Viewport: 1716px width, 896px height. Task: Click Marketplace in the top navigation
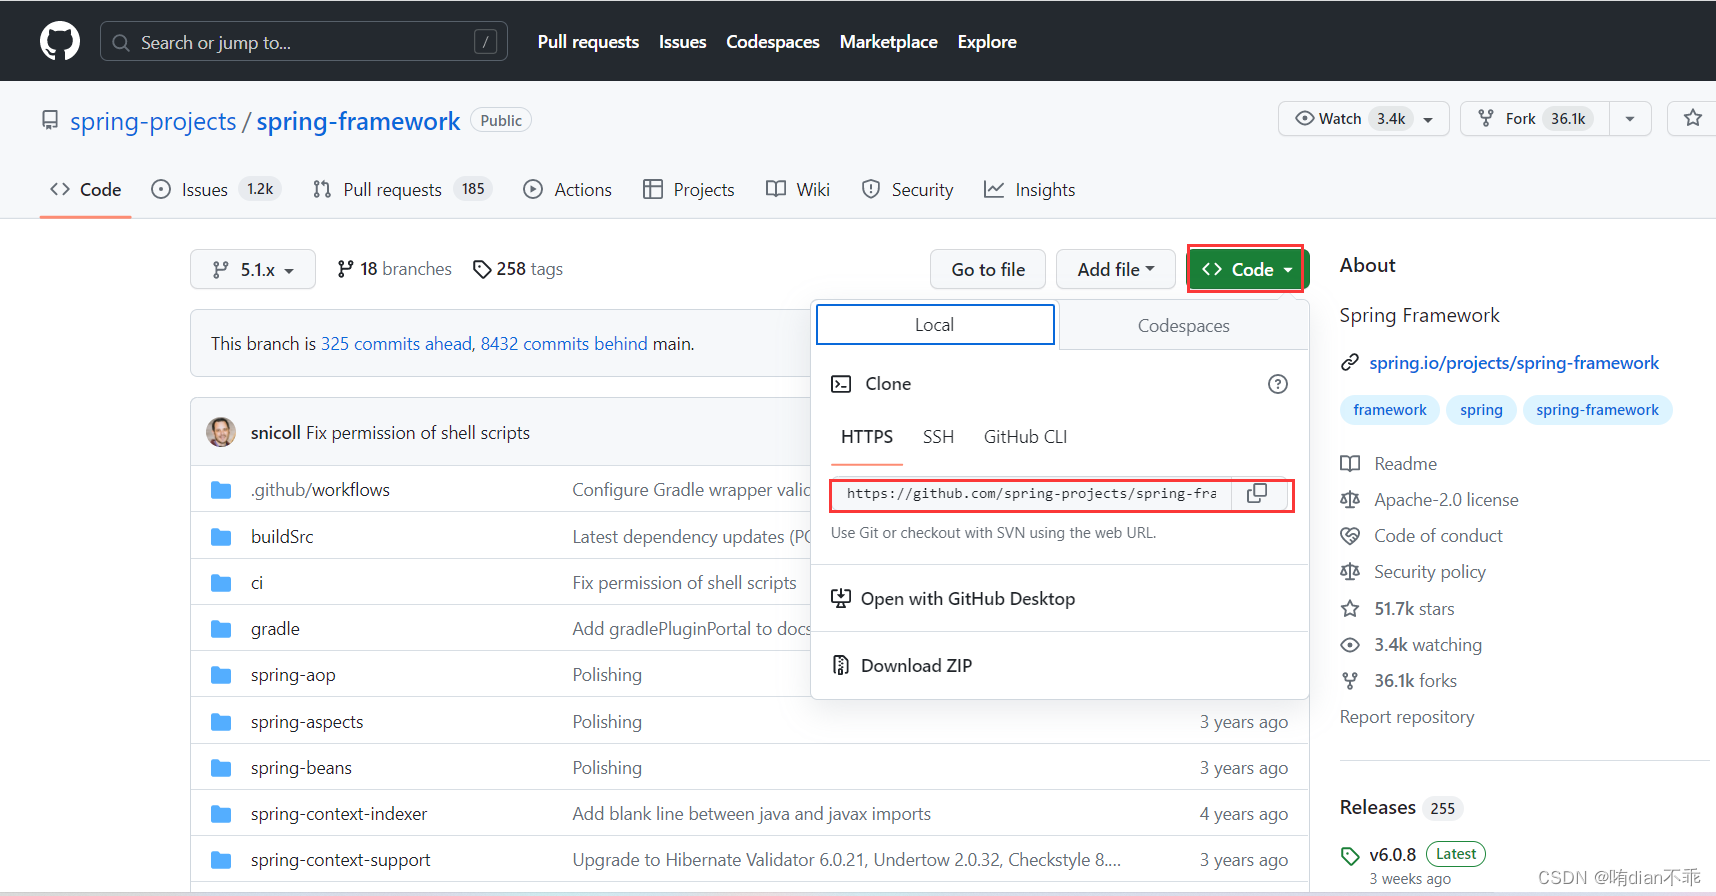tap(888, 42)
